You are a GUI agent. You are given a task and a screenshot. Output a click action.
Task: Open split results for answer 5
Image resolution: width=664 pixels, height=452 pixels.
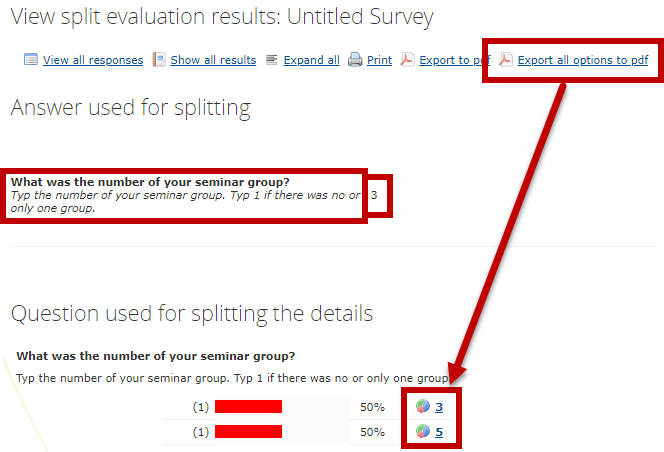coord(439,432)
